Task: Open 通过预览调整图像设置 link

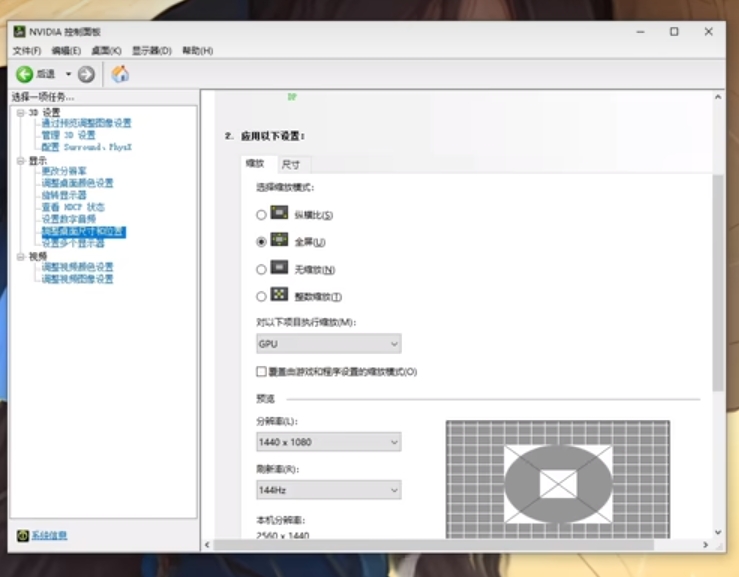Action: (x=86, y=123)
